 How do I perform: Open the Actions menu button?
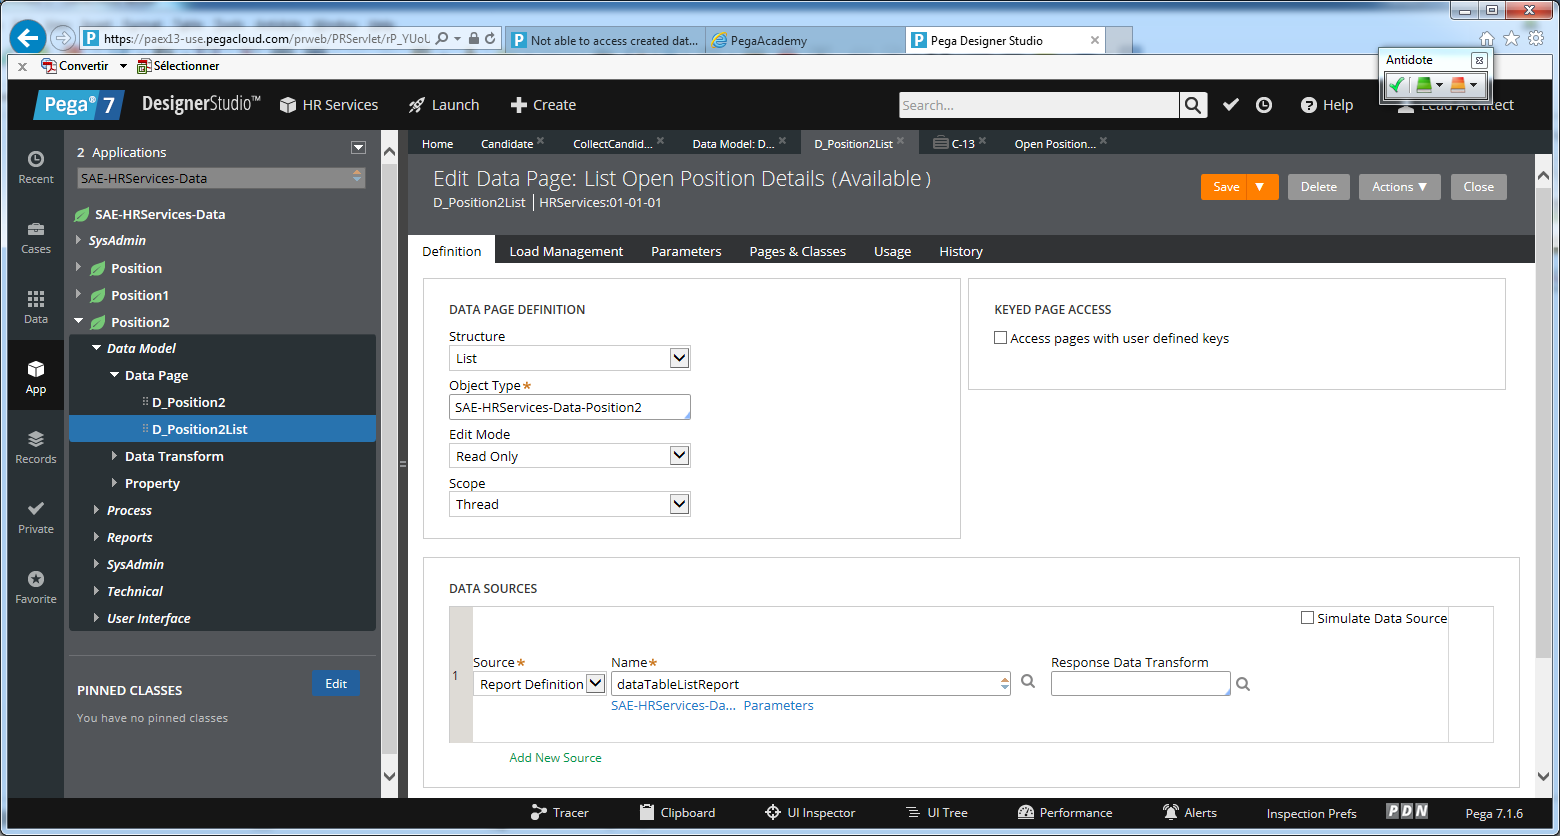[1399, 187]
